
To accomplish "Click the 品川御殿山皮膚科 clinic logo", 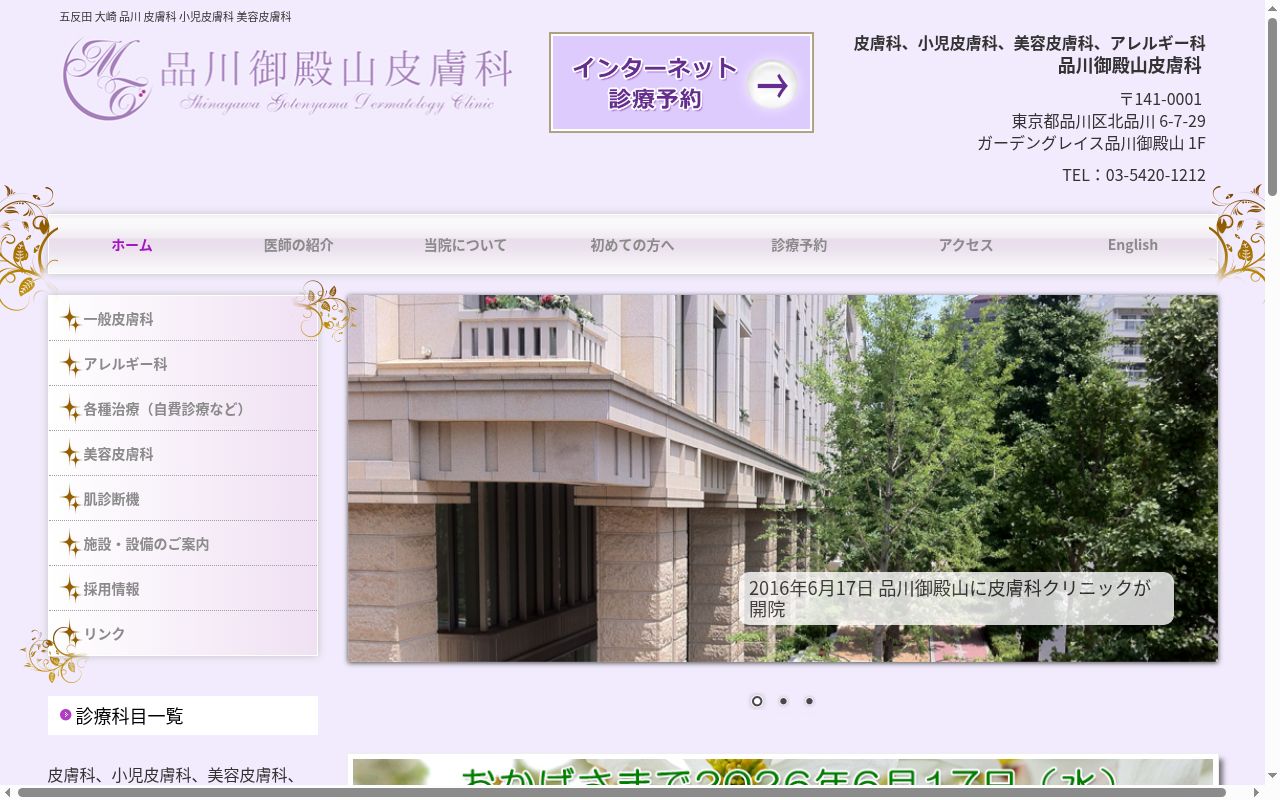I will (288, 80).
